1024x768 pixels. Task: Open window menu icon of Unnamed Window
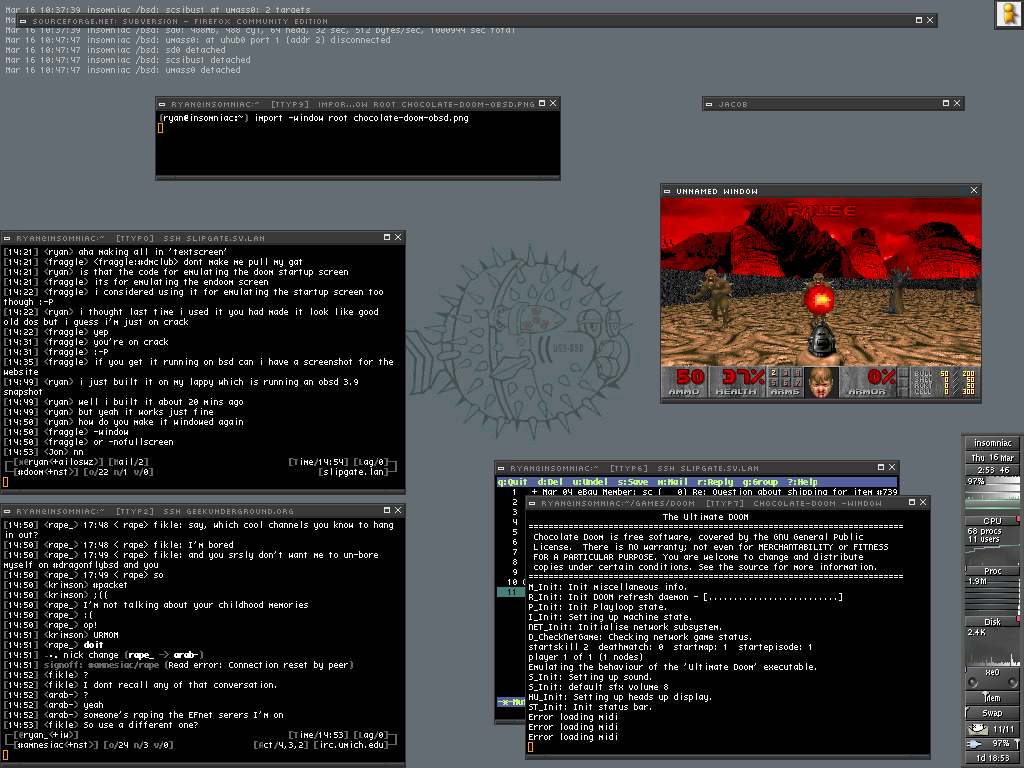coord(669,191)
